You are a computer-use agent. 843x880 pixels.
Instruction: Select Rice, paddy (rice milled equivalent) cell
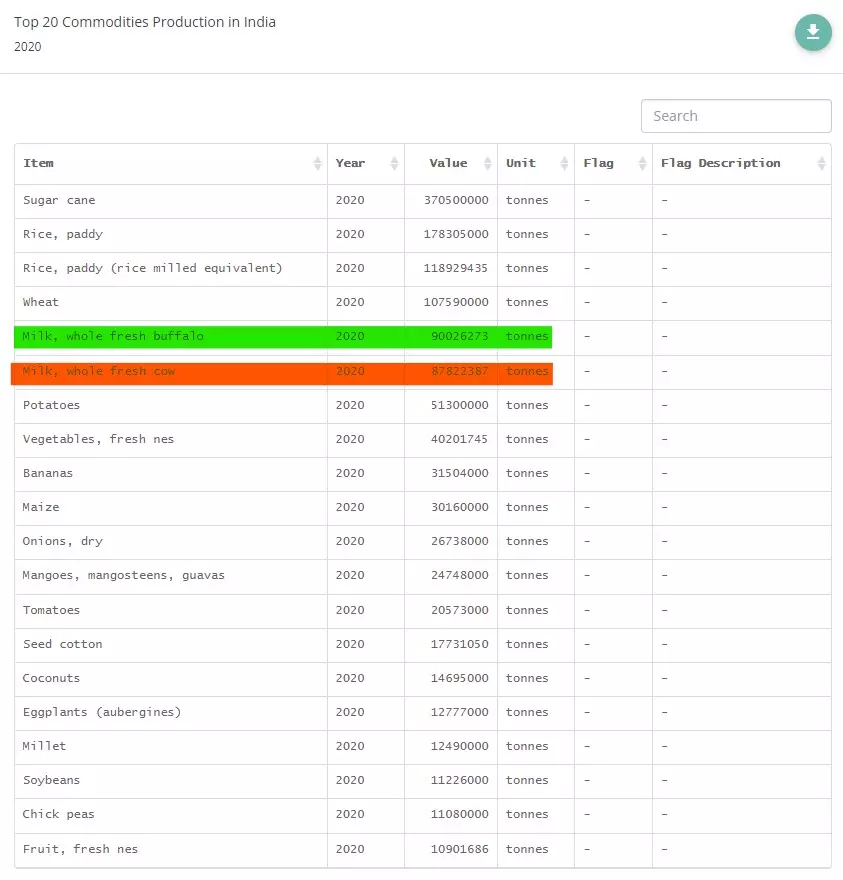click(171, 269)
